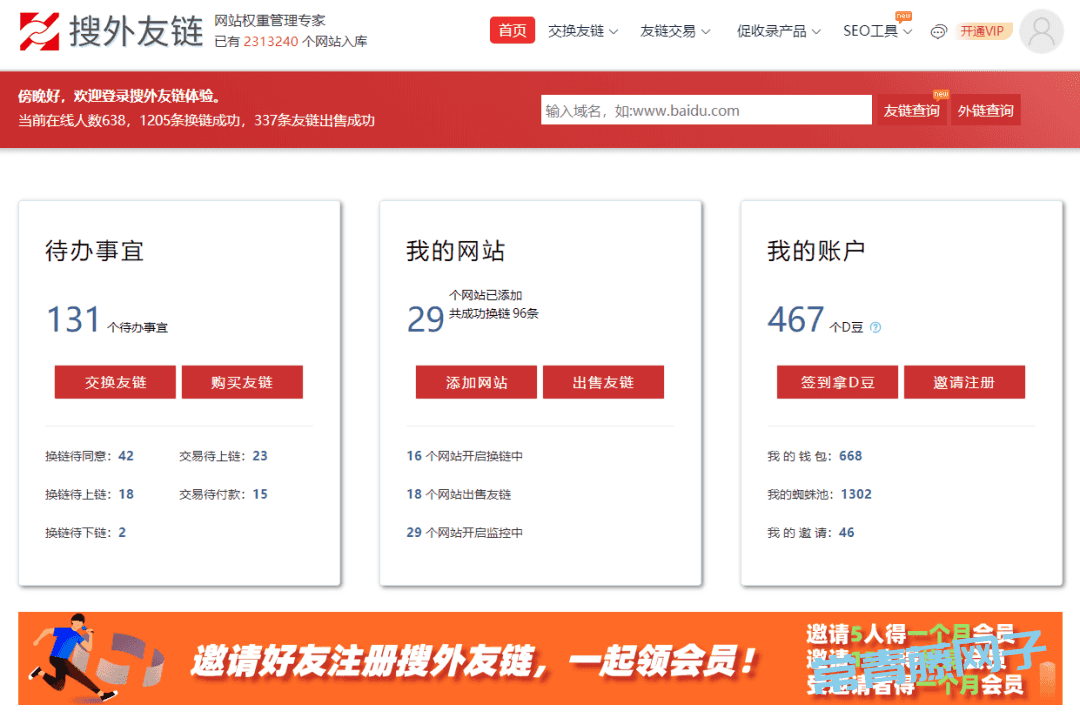
Task: Open 换链待上链: 18 link
Action: click(90, 494)
